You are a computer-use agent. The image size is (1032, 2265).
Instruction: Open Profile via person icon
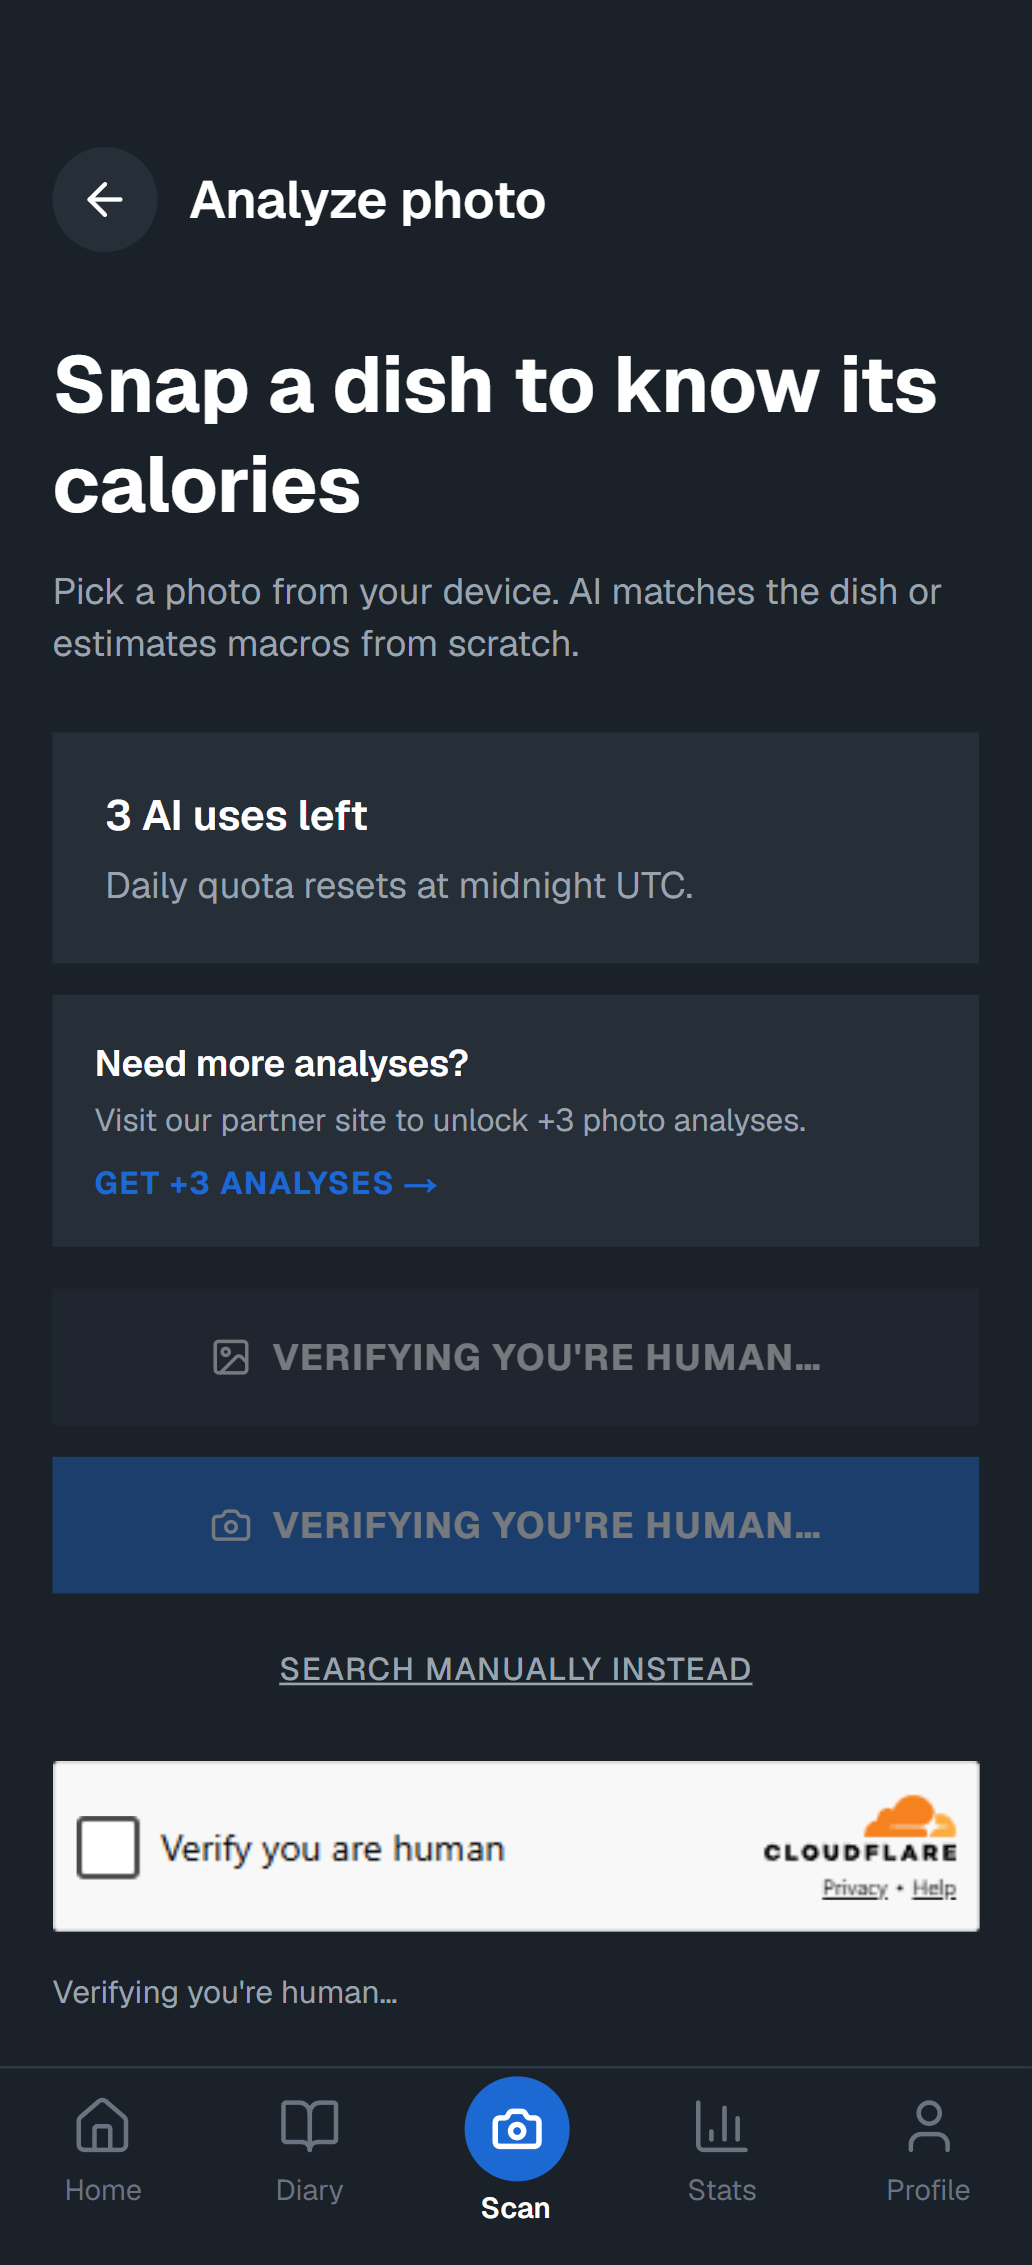click(929, 2125)
